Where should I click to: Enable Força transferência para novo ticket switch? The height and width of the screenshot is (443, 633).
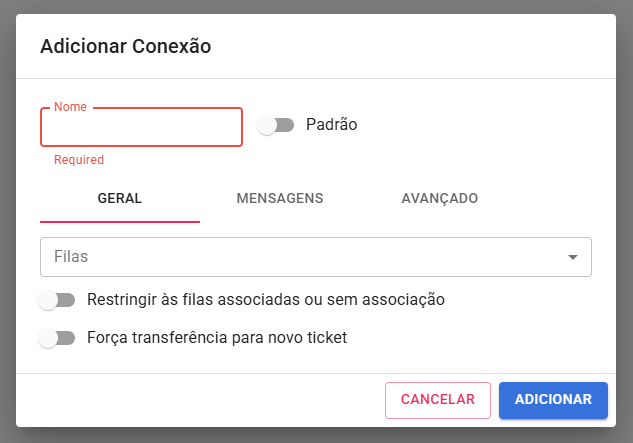tap(57, 338)
